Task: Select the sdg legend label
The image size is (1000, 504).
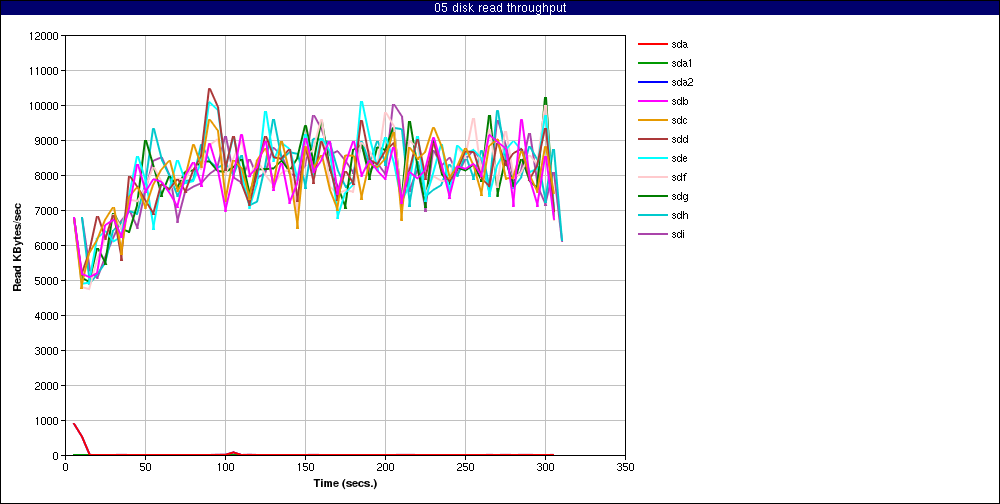Action: tap(680, 196)
